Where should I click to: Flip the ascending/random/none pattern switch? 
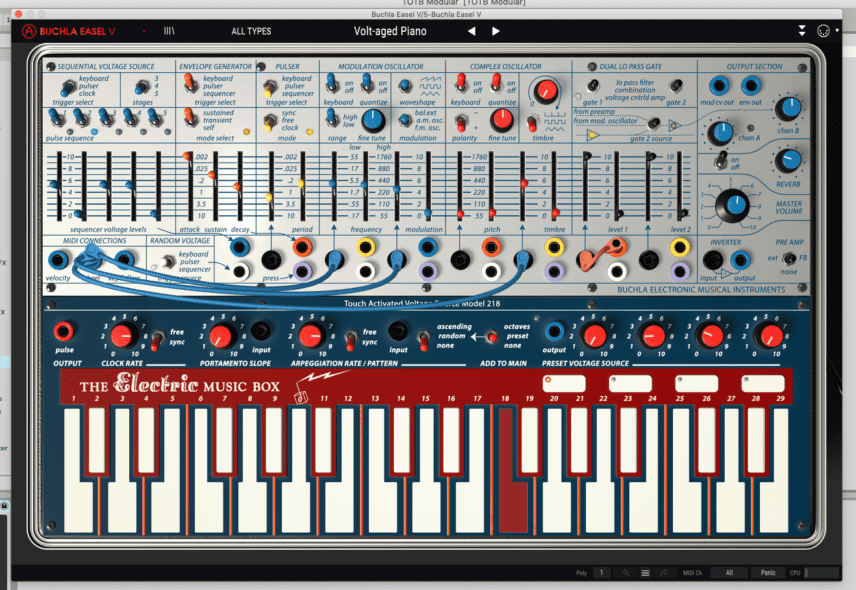424,338
